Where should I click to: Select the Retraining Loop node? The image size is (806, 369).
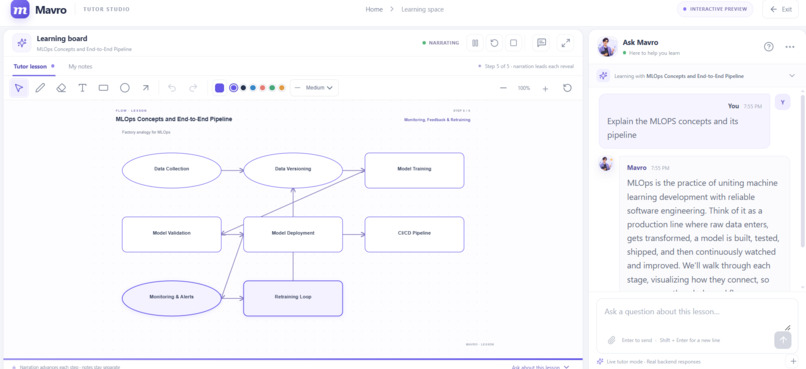click(293, 298)
